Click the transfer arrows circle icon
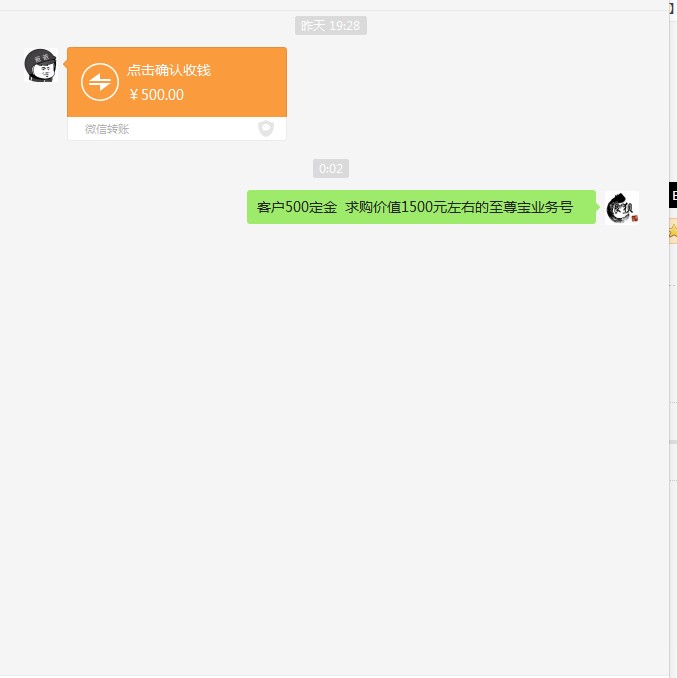Image resolution: width=677 pixels, height=678 pixels. [x=100, y=82]
